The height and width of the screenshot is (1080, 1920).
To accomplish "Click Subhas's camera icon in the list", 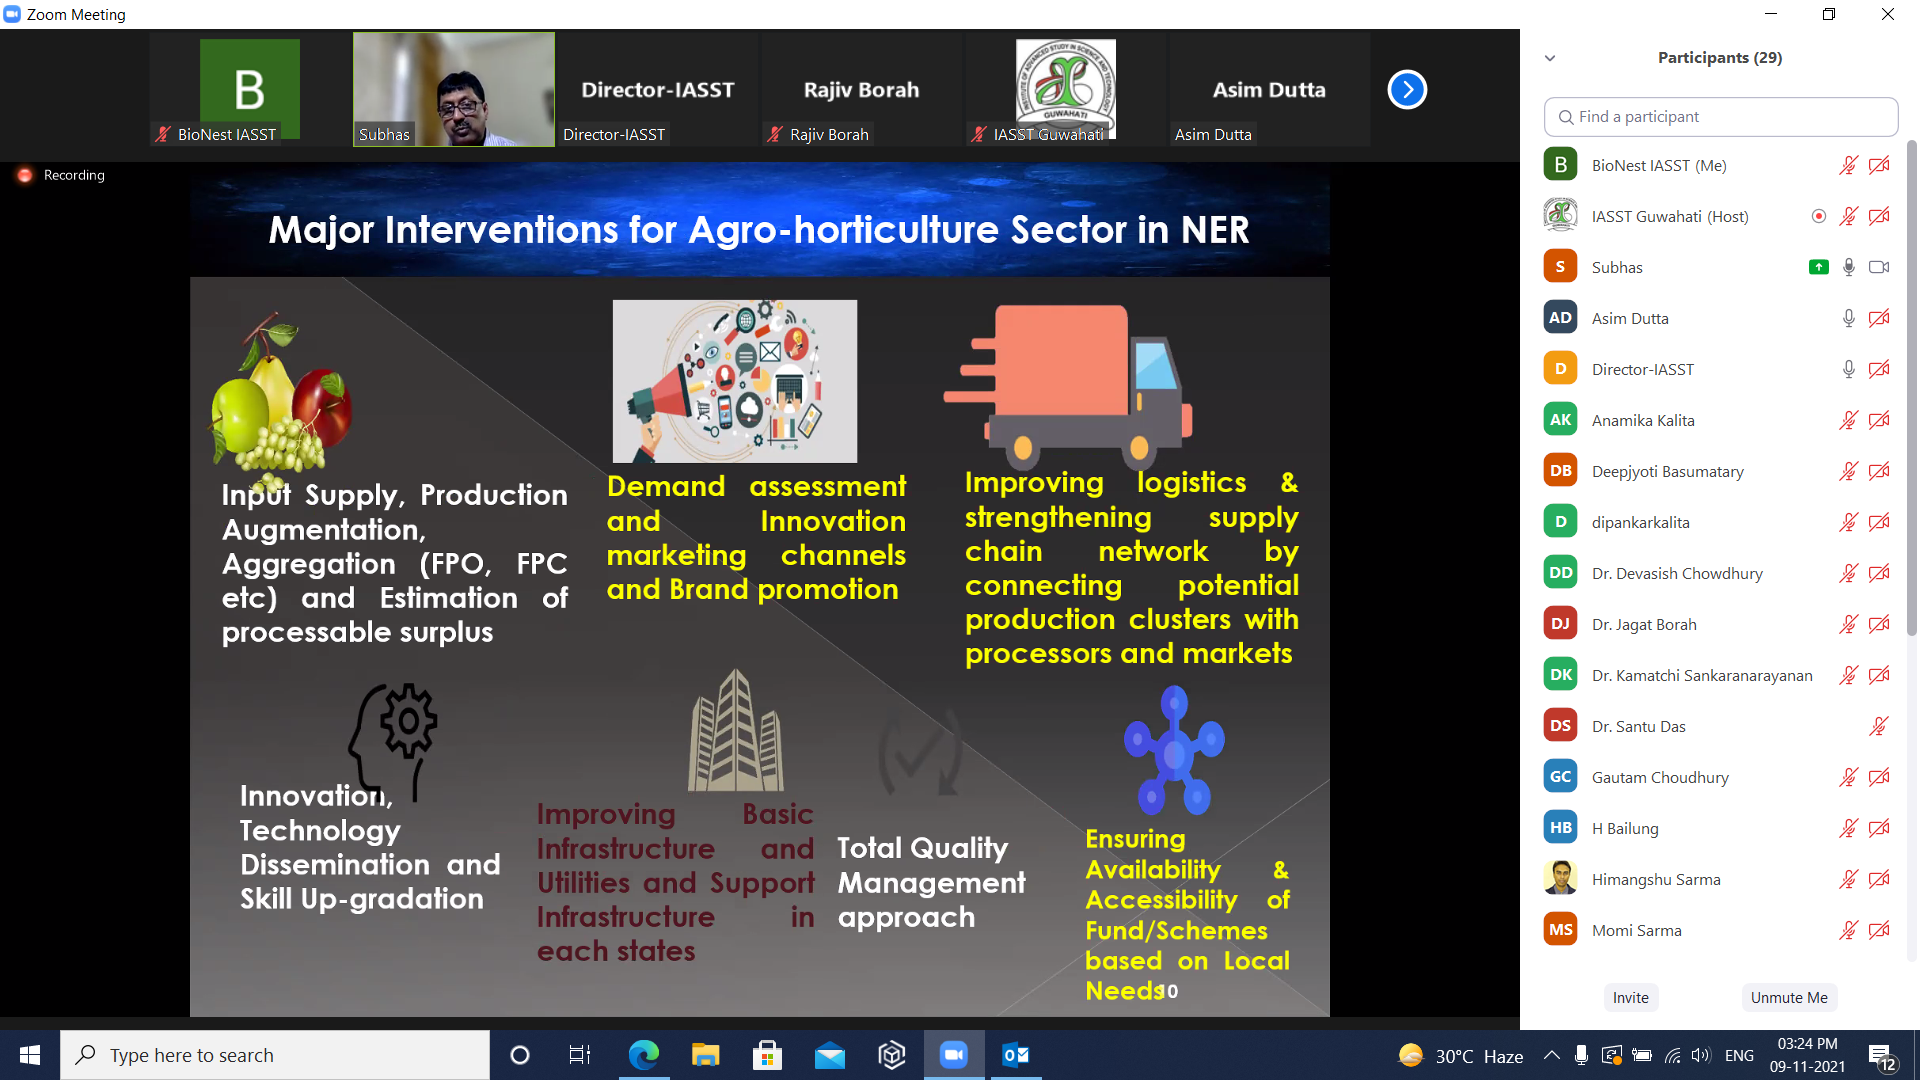I will coord(1879,267).
